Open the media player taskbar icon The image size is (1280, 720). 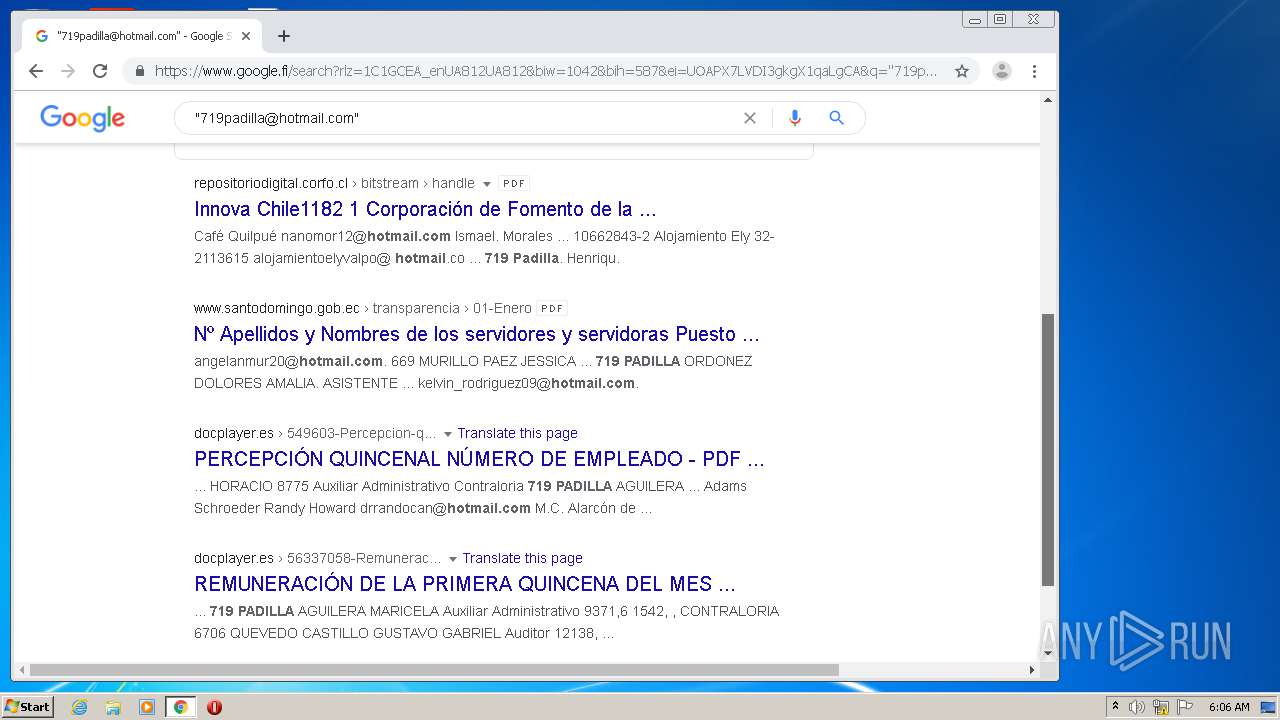click(147, 707)
